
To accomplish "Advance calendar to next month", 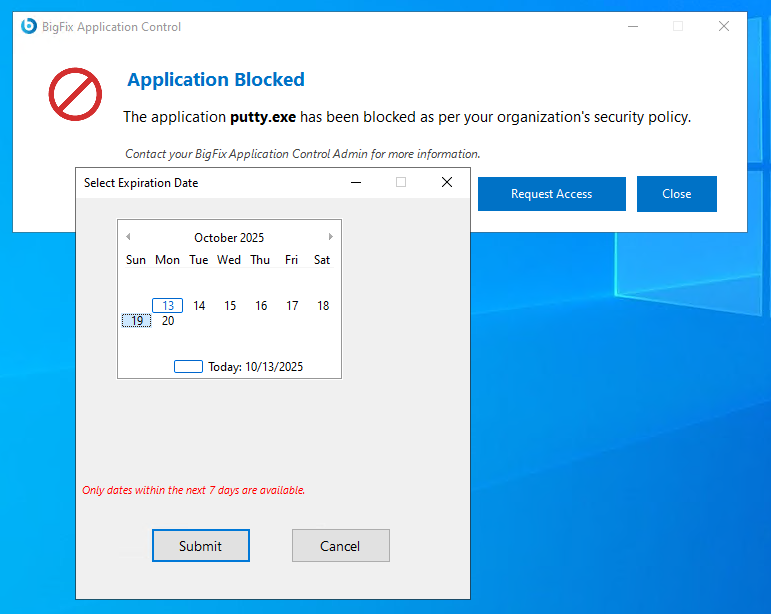I will [331, 237].
